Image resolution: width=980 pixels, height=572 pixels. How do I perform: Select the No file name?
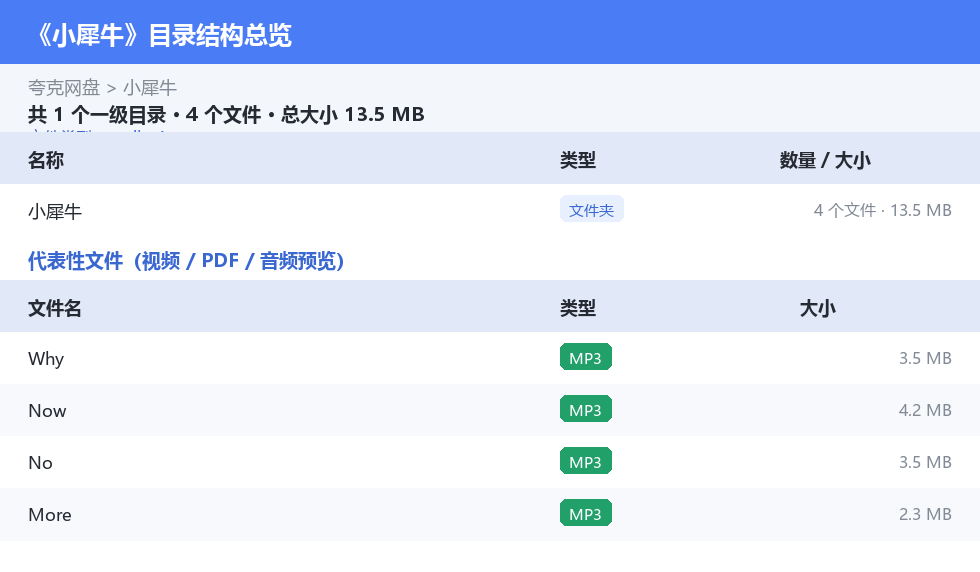point(40,462)
